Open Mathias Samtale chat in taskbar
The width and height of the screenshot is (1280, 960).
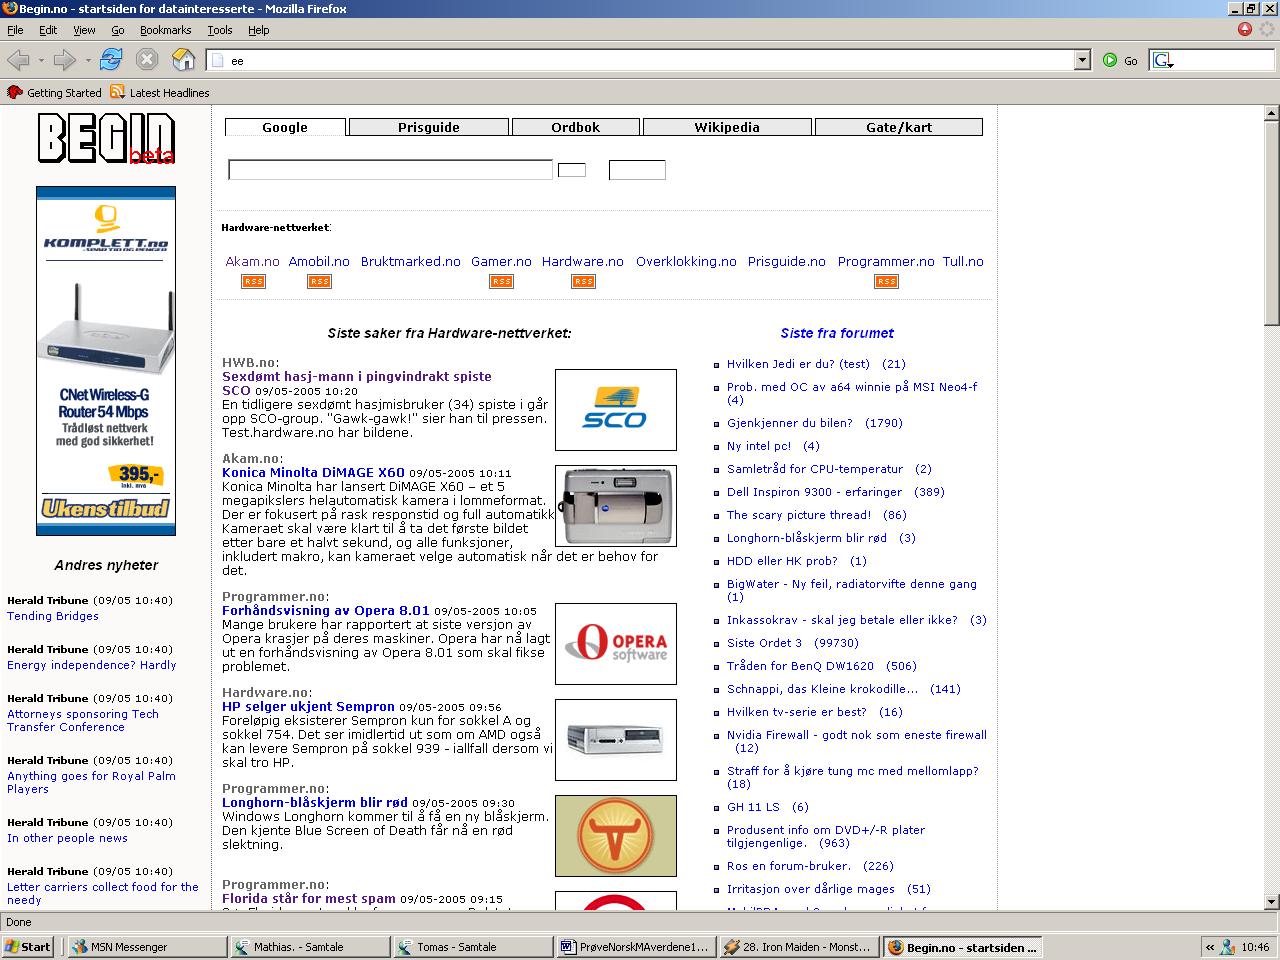click(x=310, y=946)
